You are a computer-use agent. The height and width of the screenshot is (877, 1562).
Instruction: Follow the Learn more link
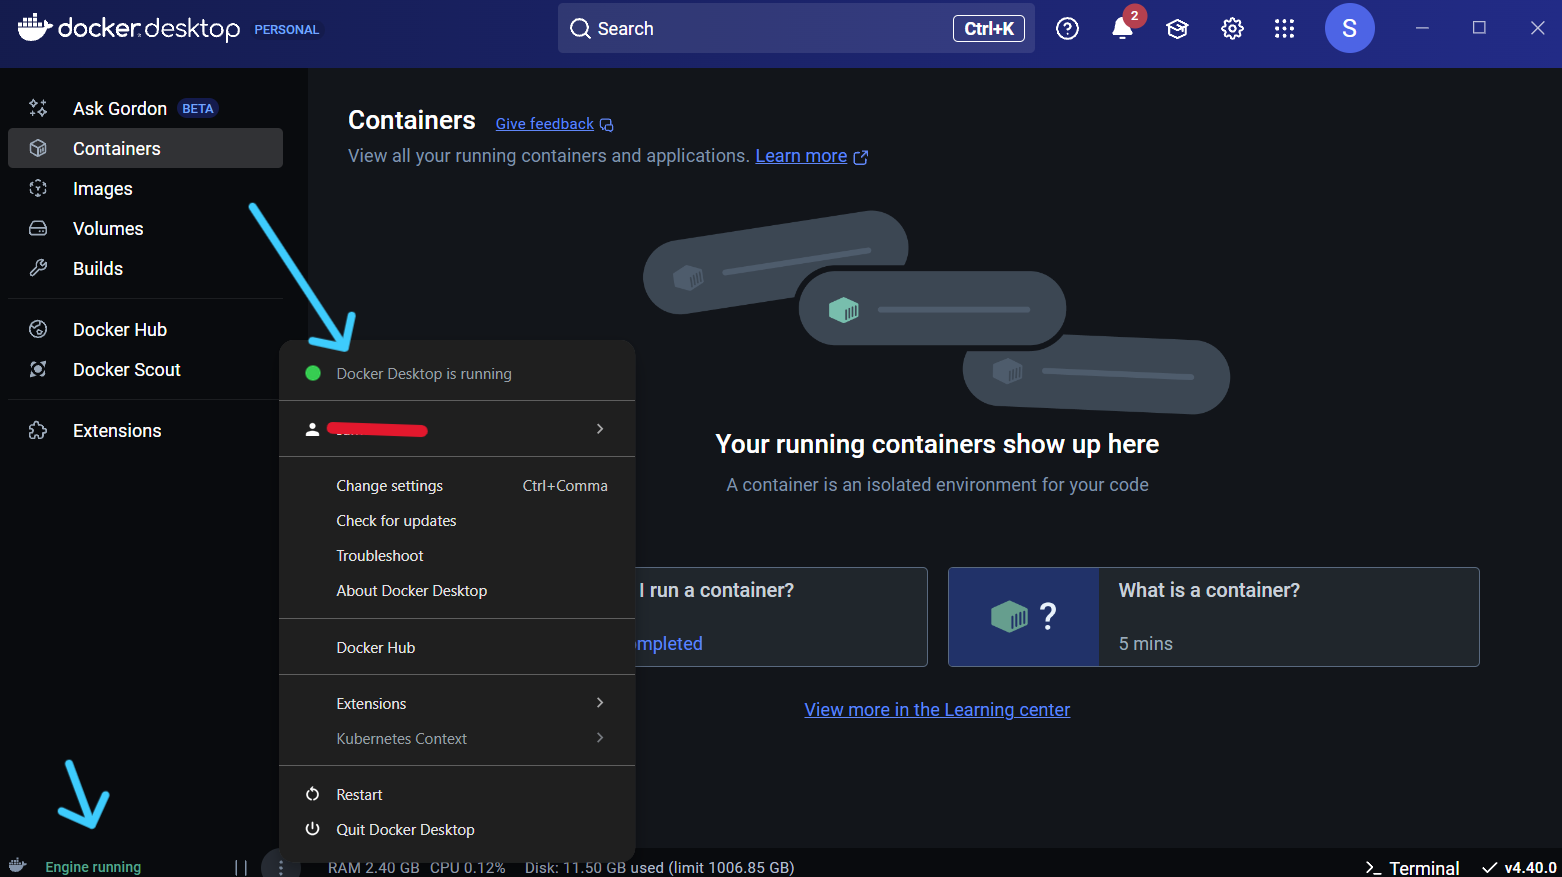(801, 156)
